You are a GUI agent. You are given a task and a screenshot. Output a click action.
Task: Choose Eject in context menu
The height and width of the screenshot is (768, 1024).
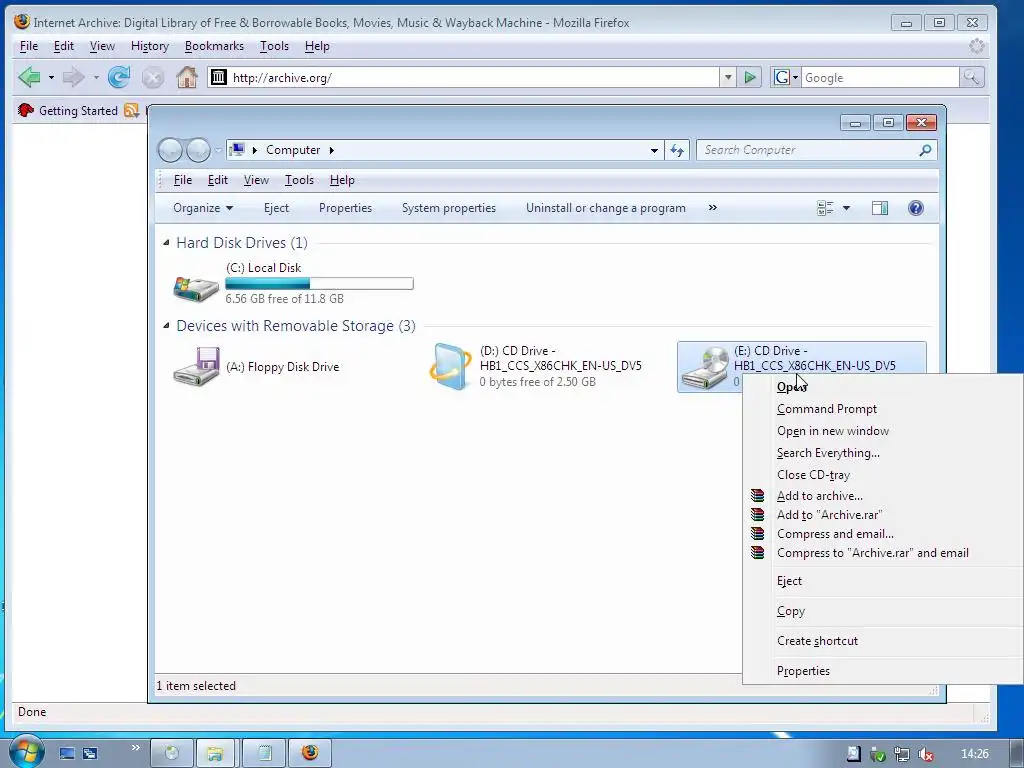click(882, 581)
